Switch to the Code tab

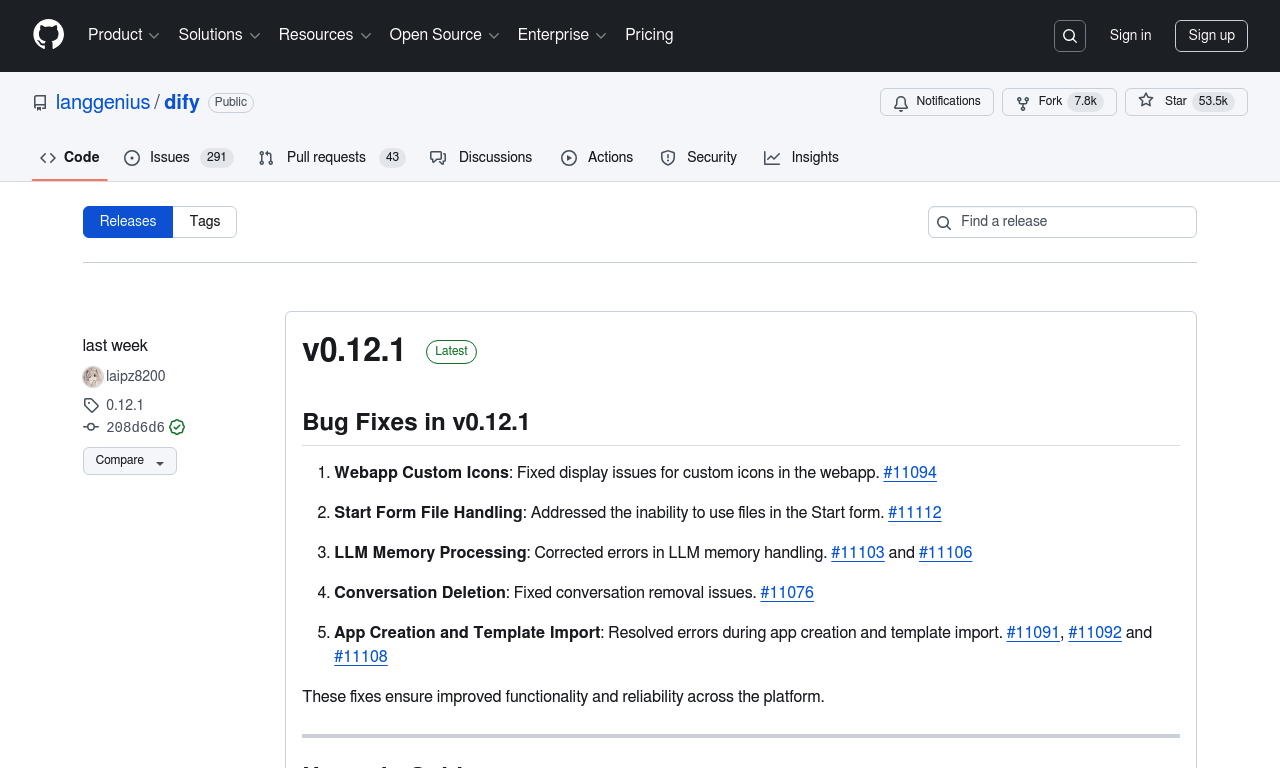70,158
